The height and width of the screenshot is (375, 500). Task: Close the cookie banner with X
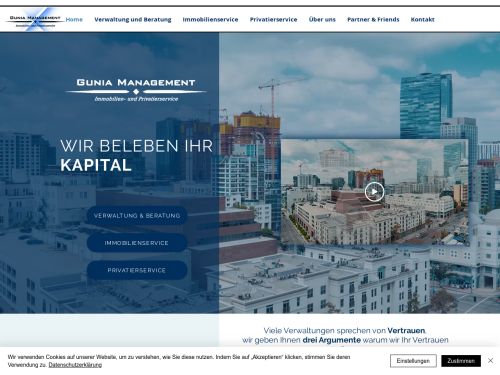click(490, 361)
